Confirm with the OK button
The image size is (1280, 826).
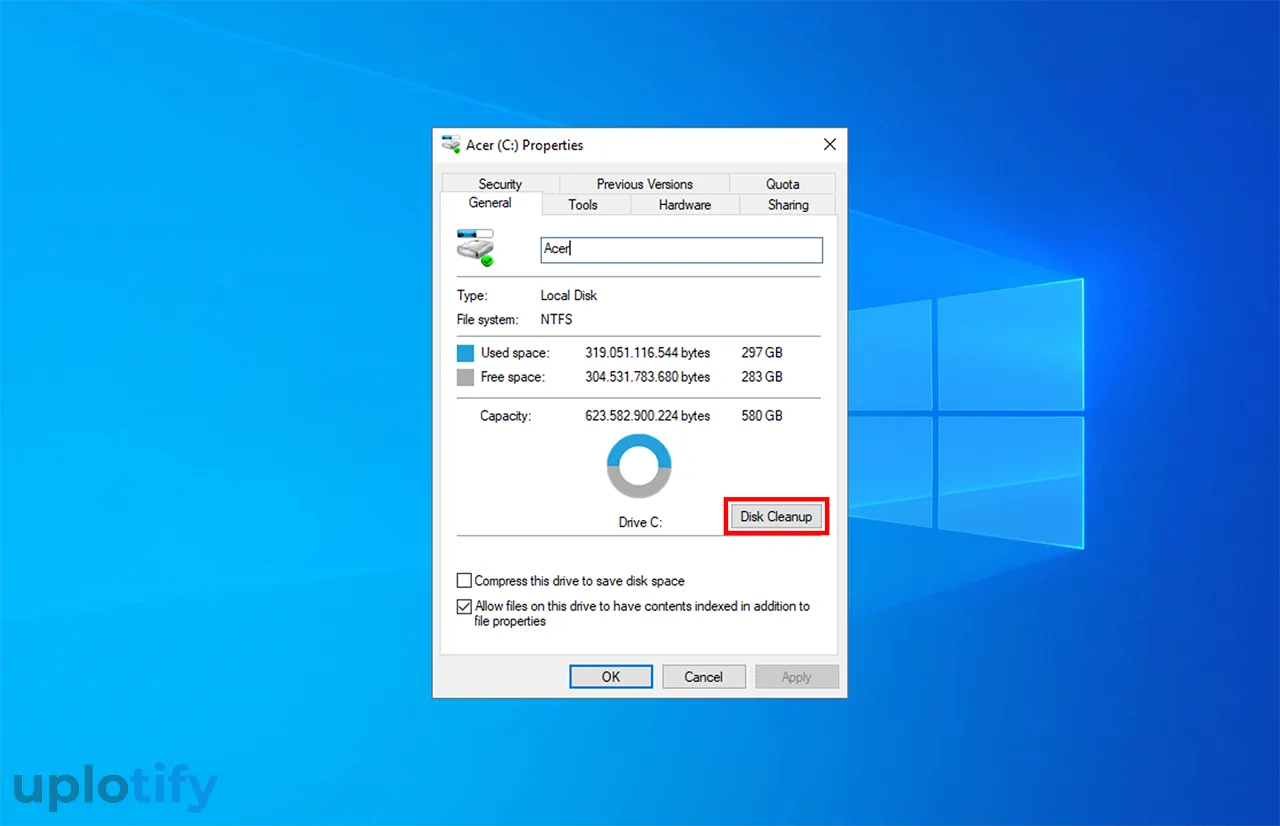click(611, 677)
